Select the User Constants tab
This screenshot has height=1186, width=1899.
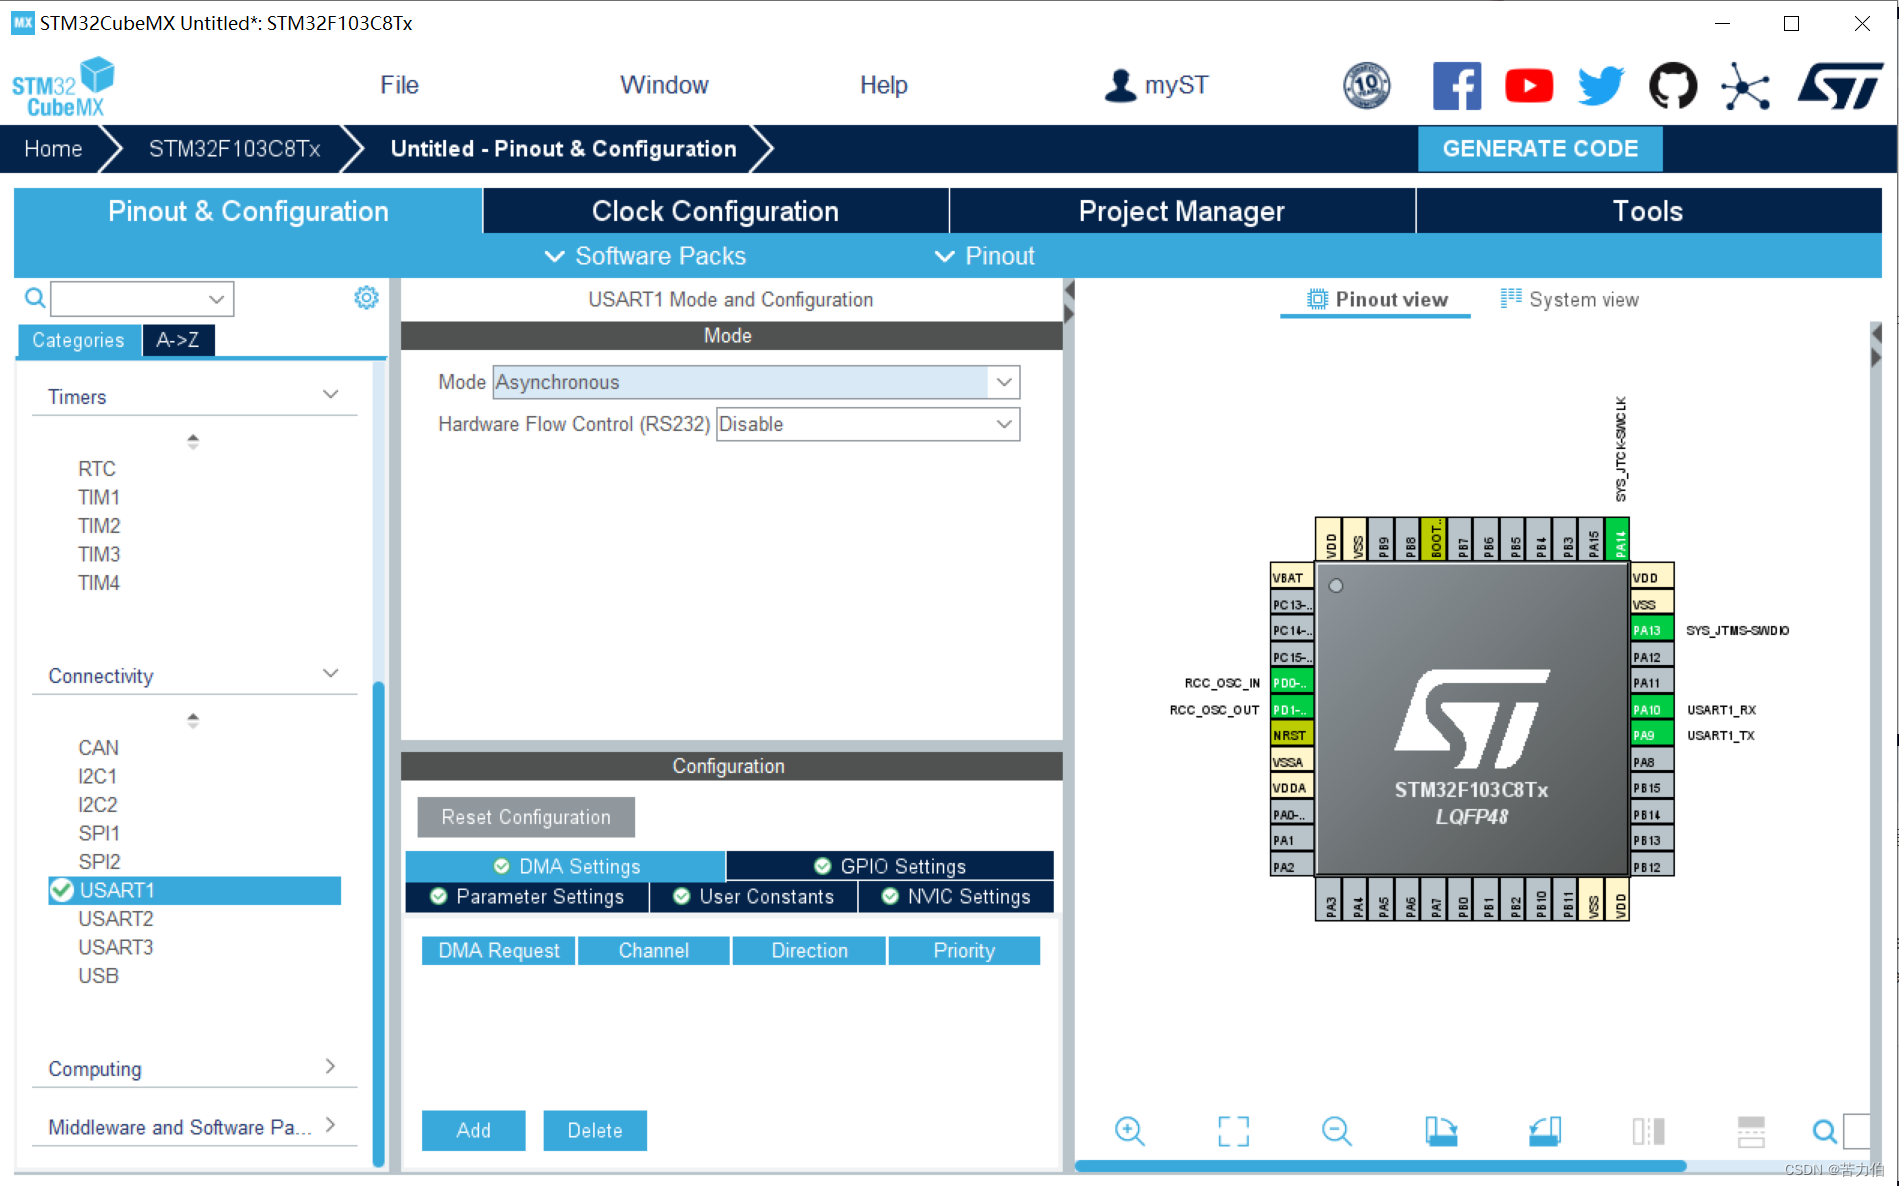[x=754, y=897]
